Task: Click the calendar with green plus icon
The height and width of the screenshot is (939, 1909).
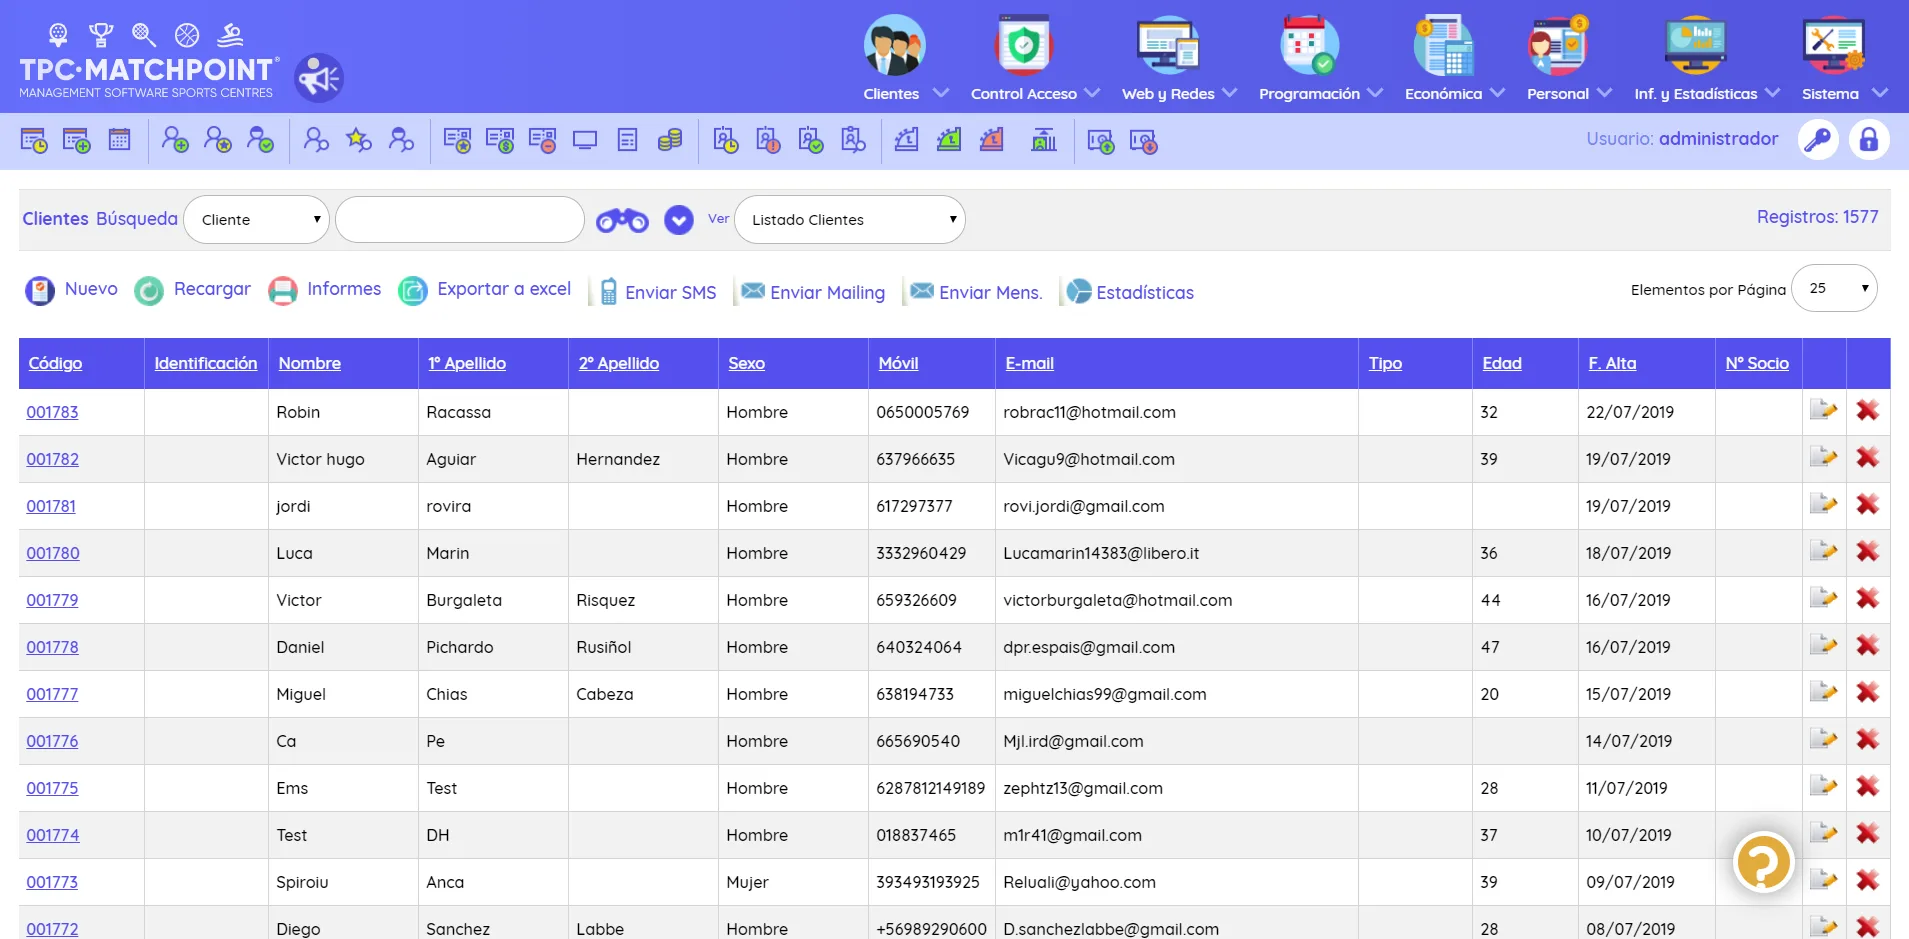Action: [76, 141]
